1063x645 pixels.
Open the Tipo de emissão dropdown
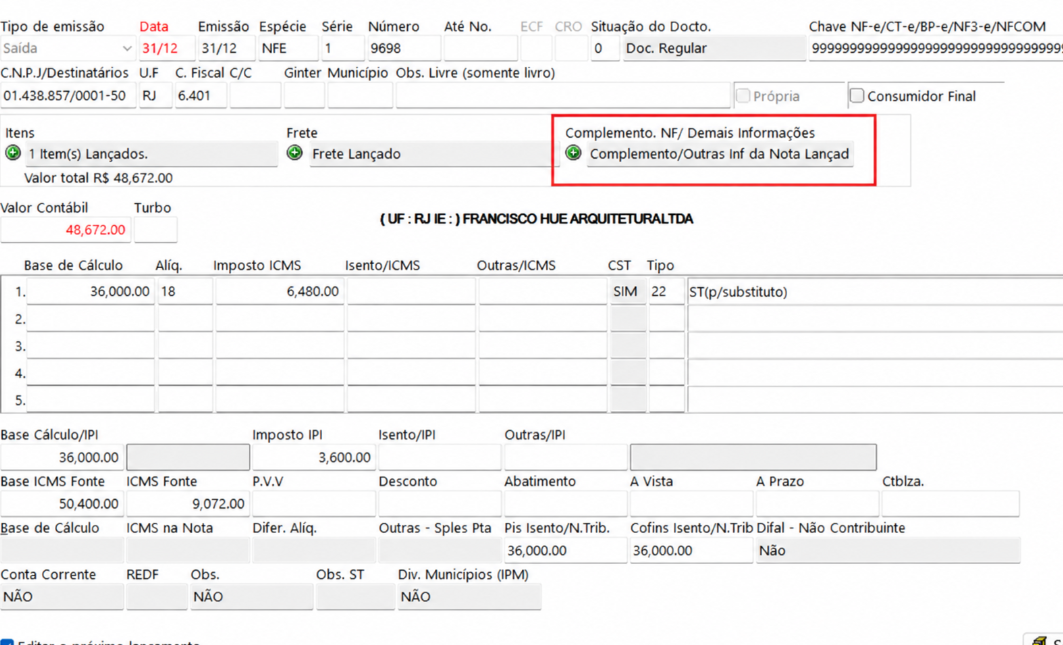point(67,49)
